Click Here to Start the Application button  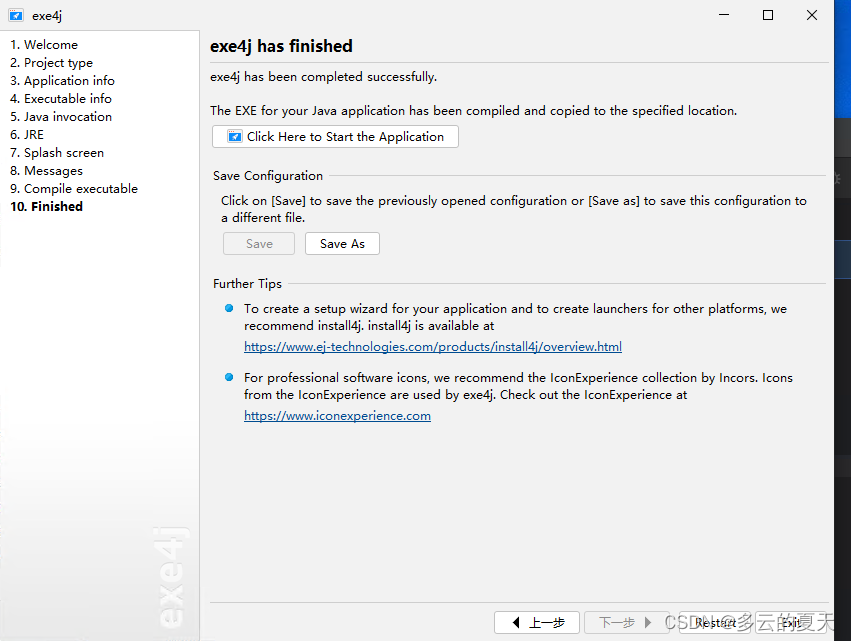pos(335,137)
